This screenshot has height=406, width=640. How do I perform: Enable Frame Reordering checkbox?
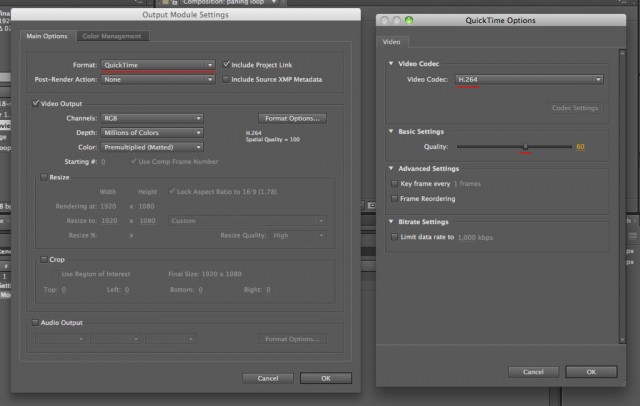pos(393,198)
